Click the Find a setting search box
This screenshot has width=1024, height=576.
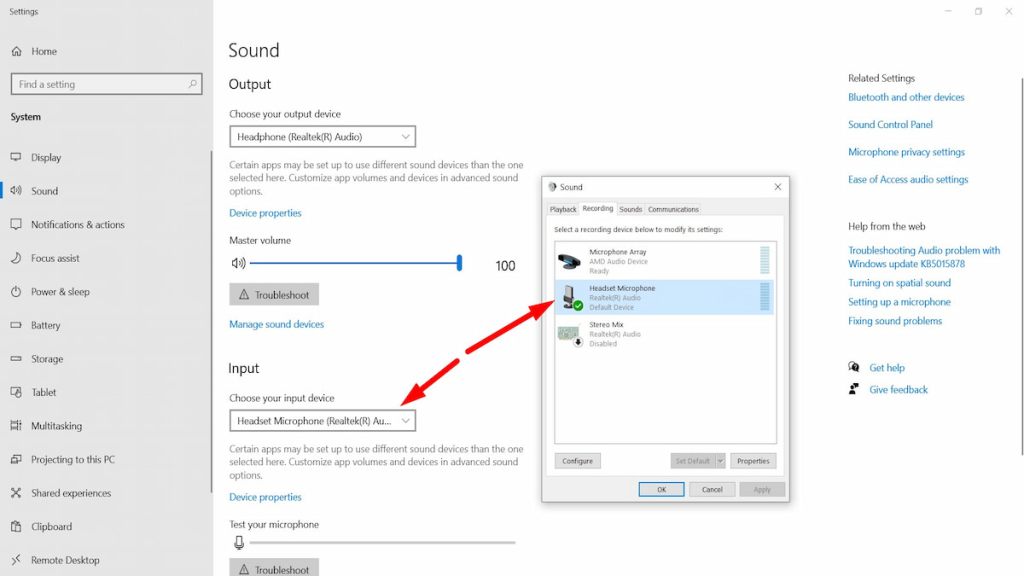[x=106, y=84]
